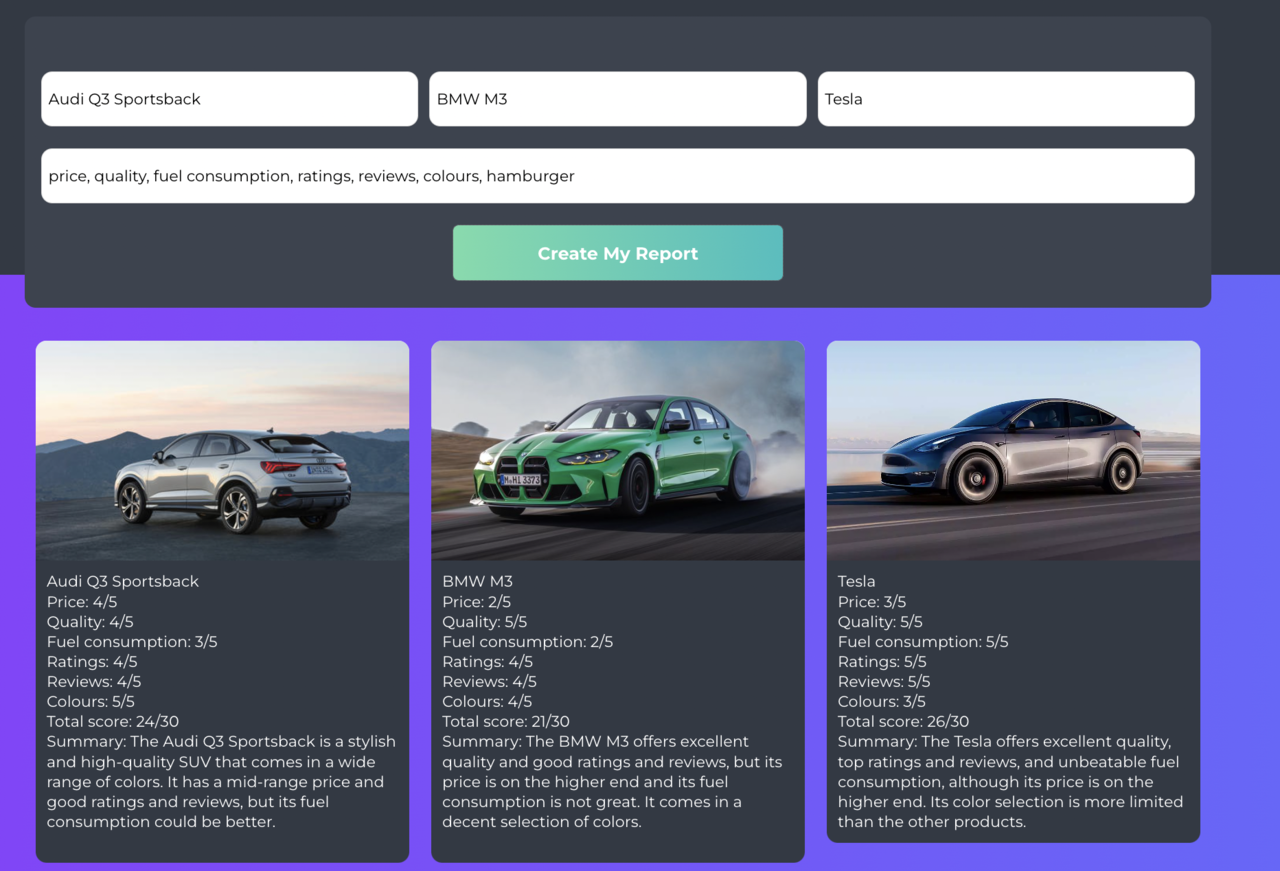Select the Tesla input field
The width and height of the screenshot is (1280, 871).
[1005, 98]
